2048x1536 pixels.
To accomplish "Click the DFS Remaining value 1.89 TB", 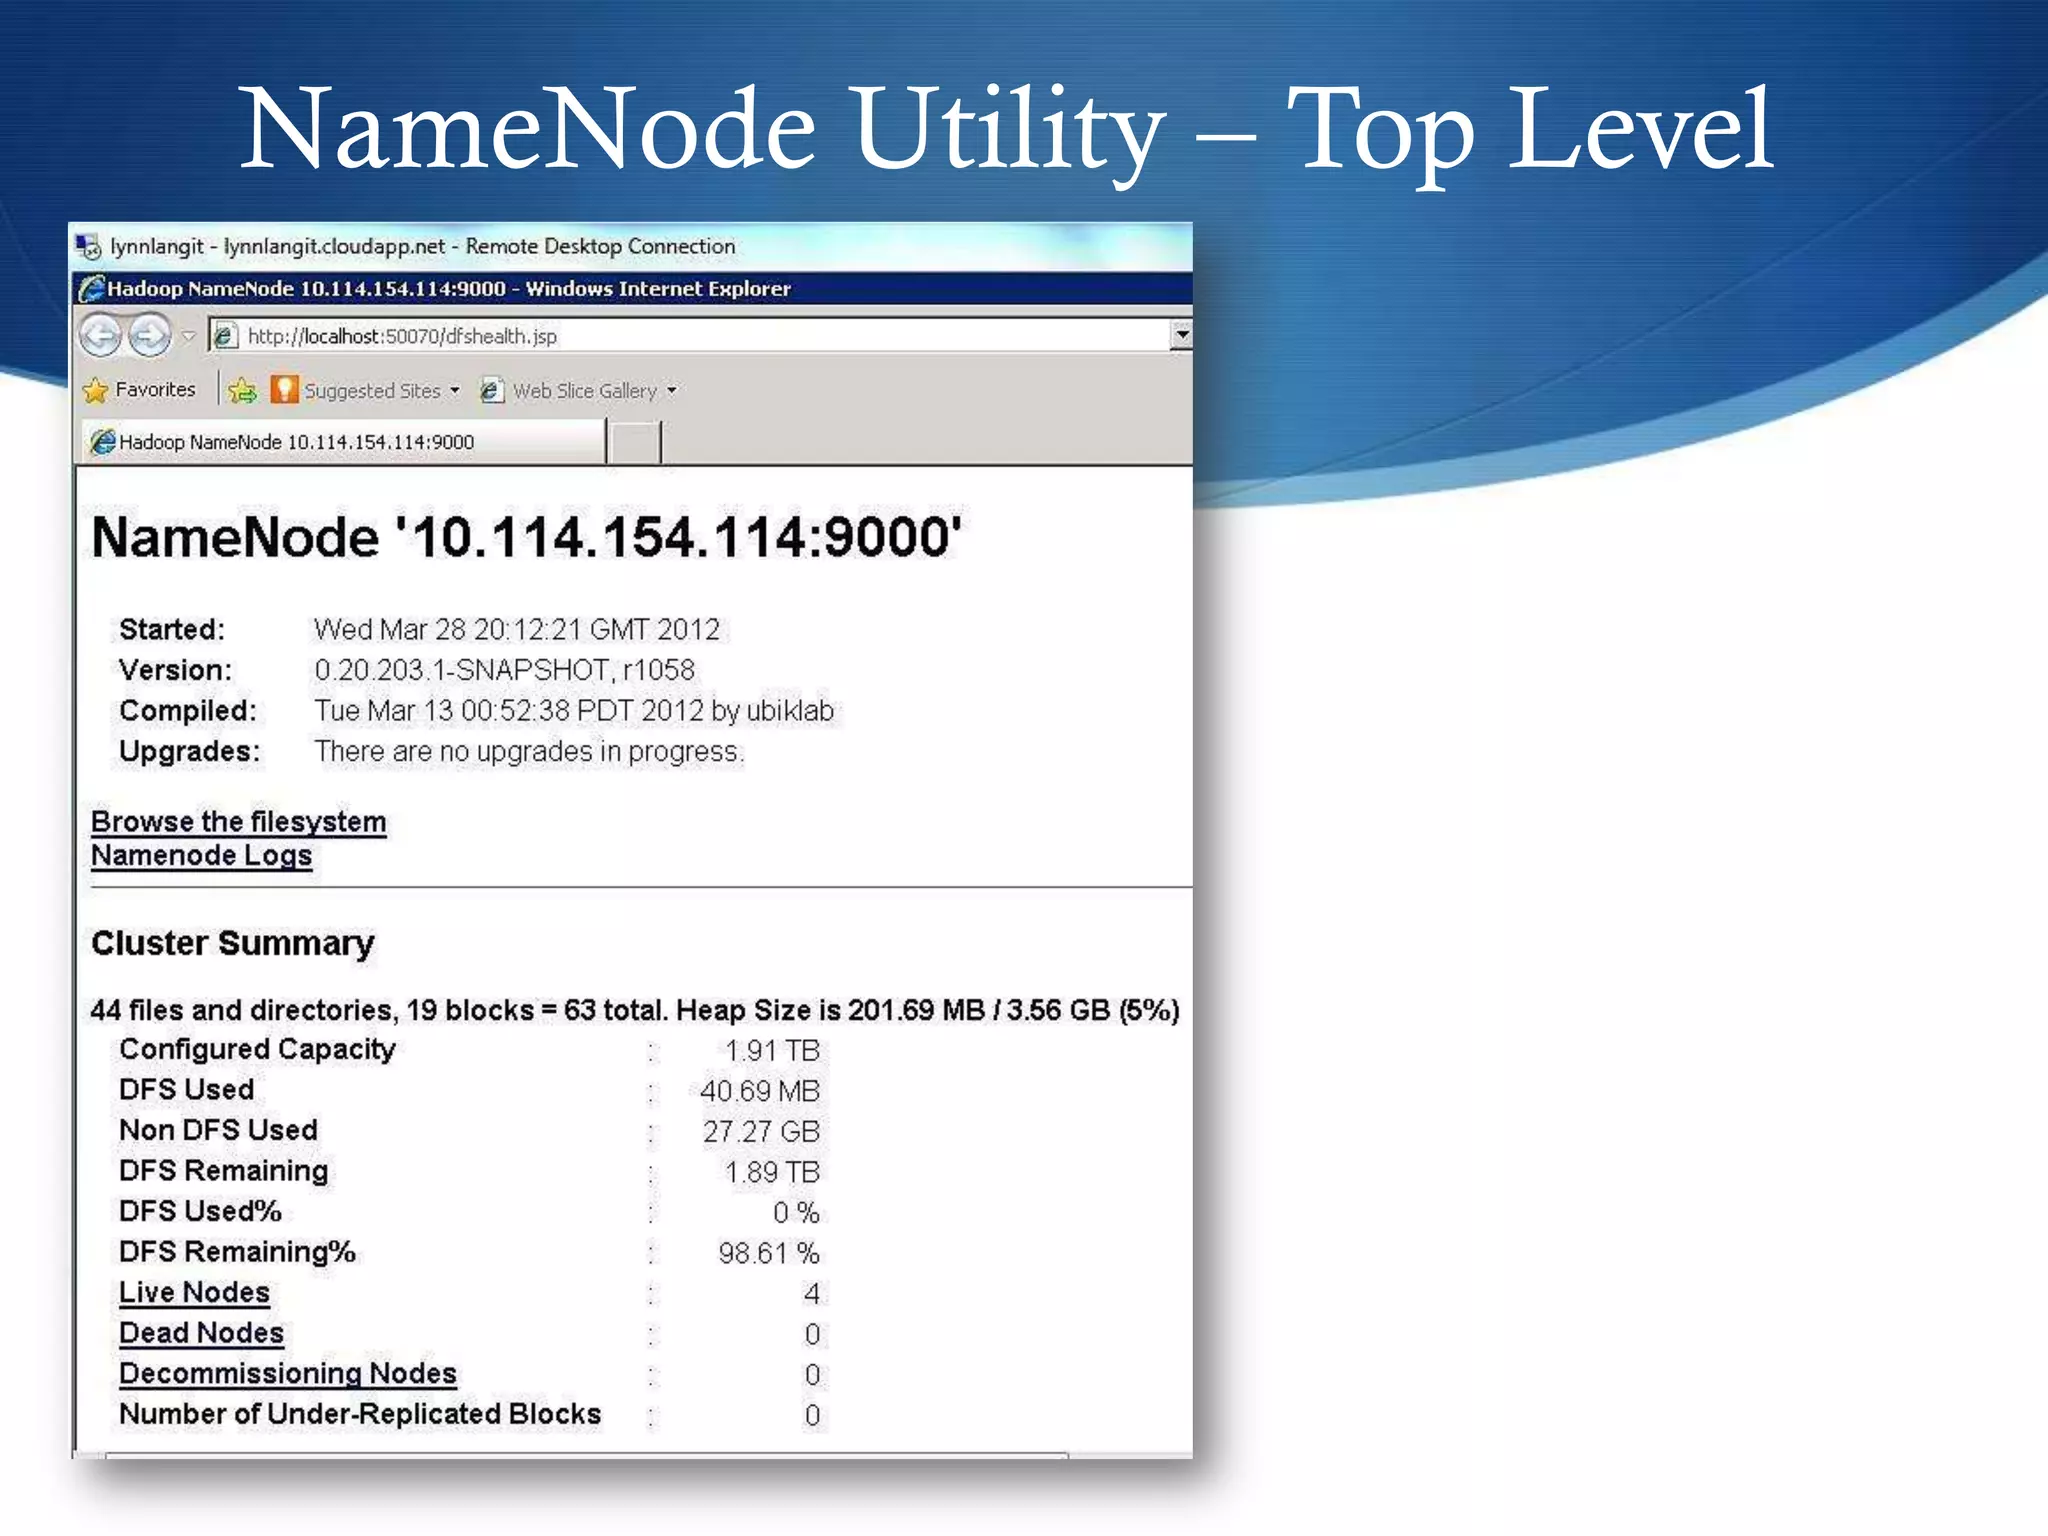I will pyautogui.click(x=772, y=1172).
